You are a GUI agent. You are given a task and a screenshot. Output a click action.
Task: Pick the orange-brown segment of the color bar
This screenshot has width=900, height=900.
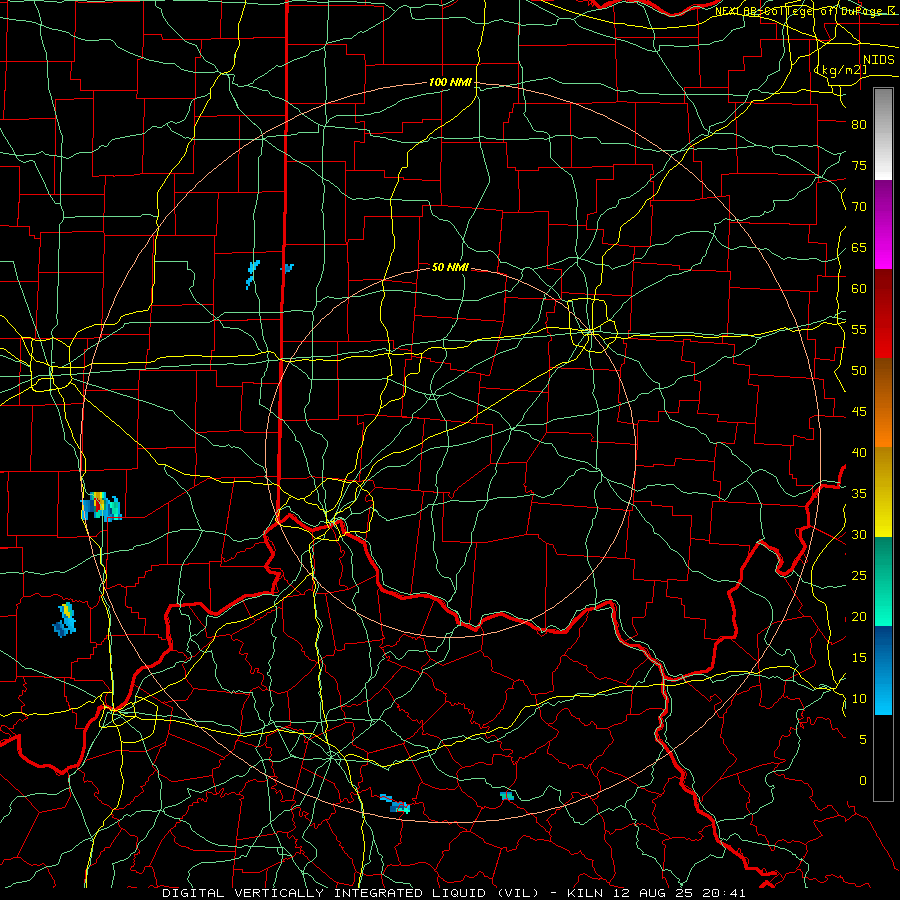tap(883, 403)
